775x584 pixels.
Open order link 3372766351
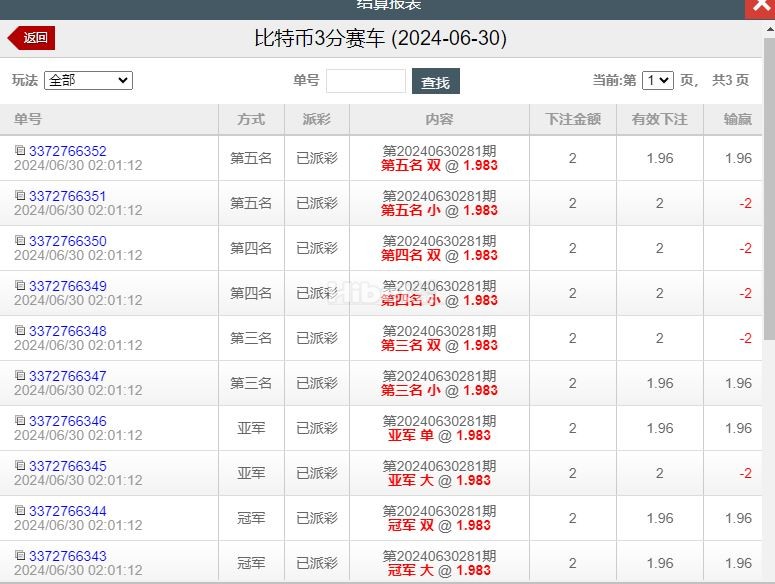coord(68,196)
